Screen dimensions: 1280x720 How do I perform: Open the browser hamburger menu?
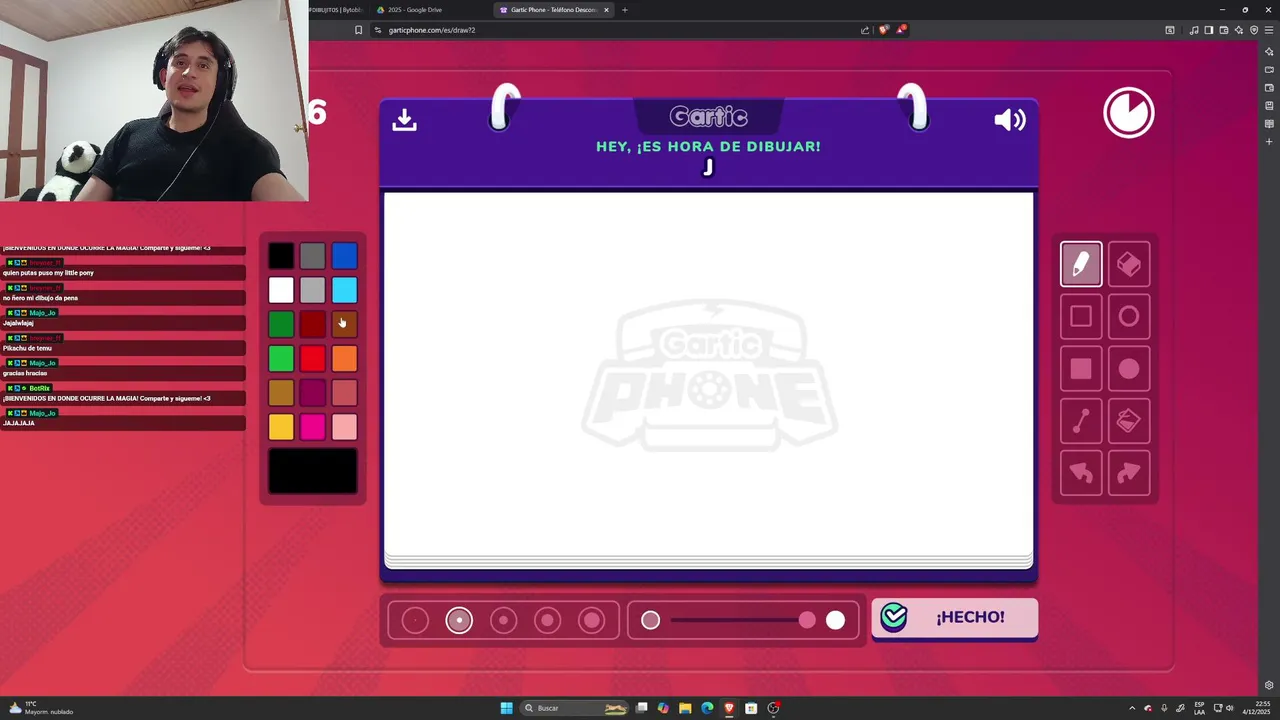coord(1269,30)
